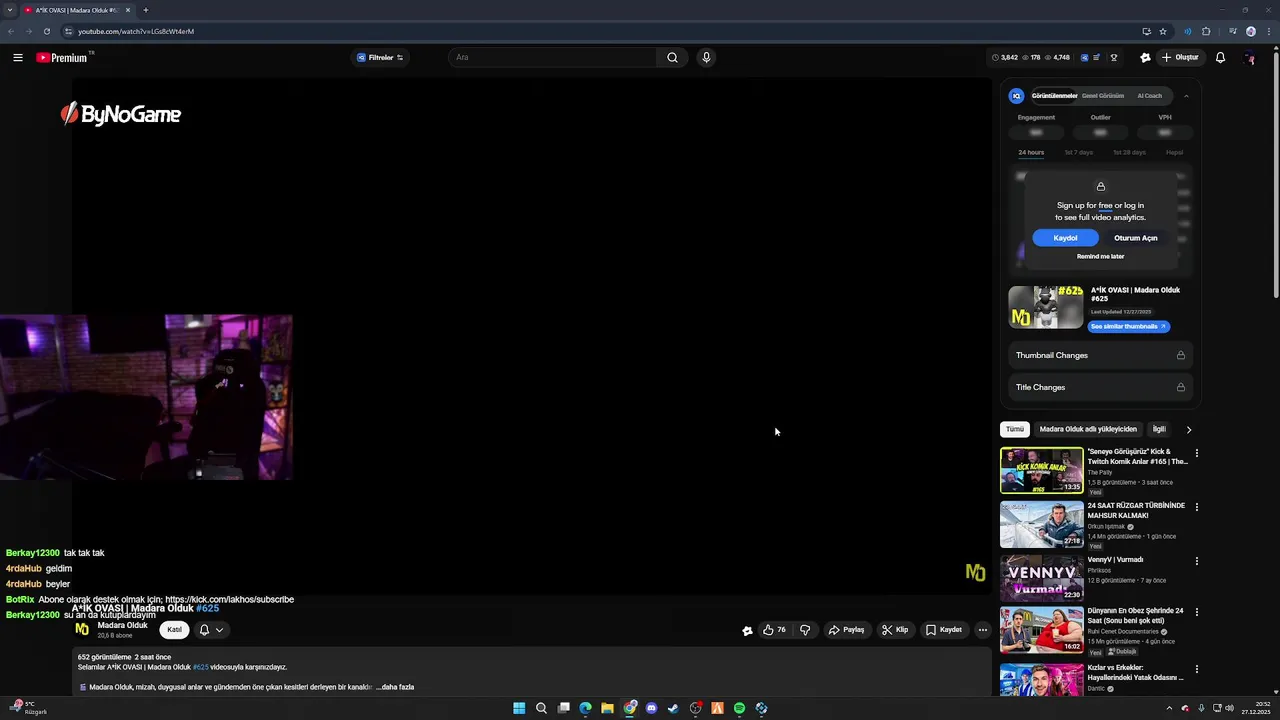
Task: Click the install app icon in address bar
Action: pyautogui.click(x=1146, y=31)
